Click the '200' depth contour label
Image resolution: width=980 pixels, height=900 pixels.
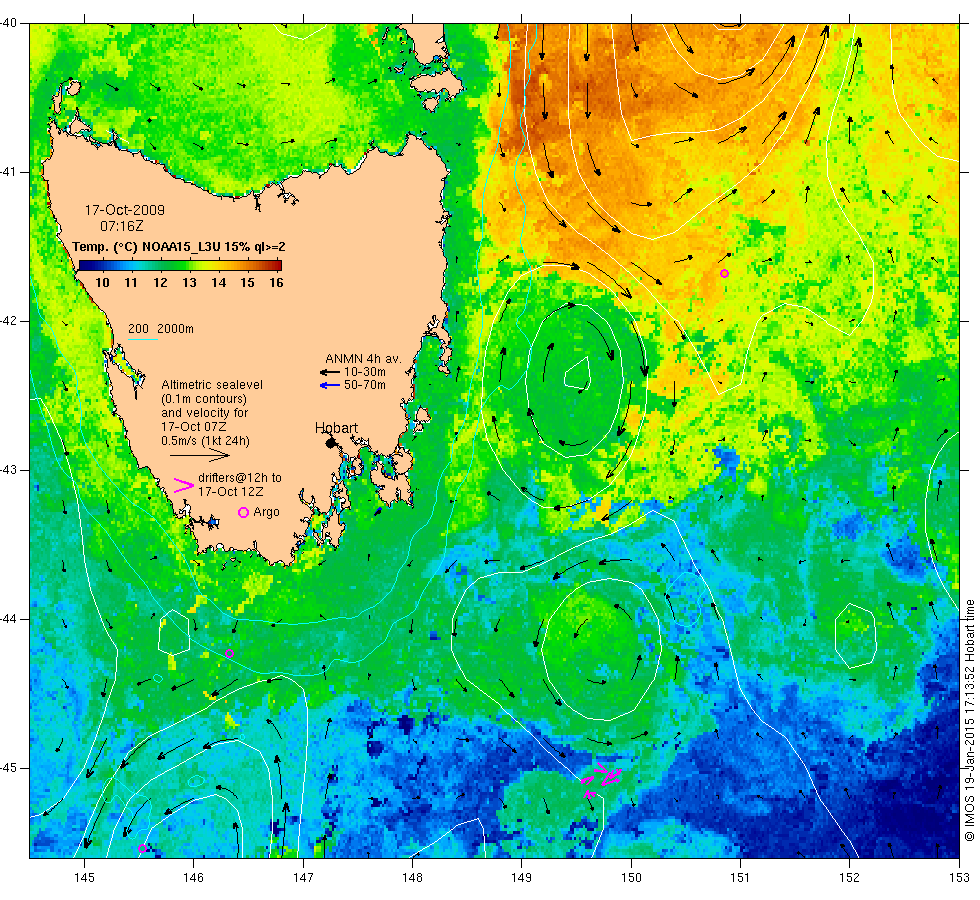click(x=138, y=329)
